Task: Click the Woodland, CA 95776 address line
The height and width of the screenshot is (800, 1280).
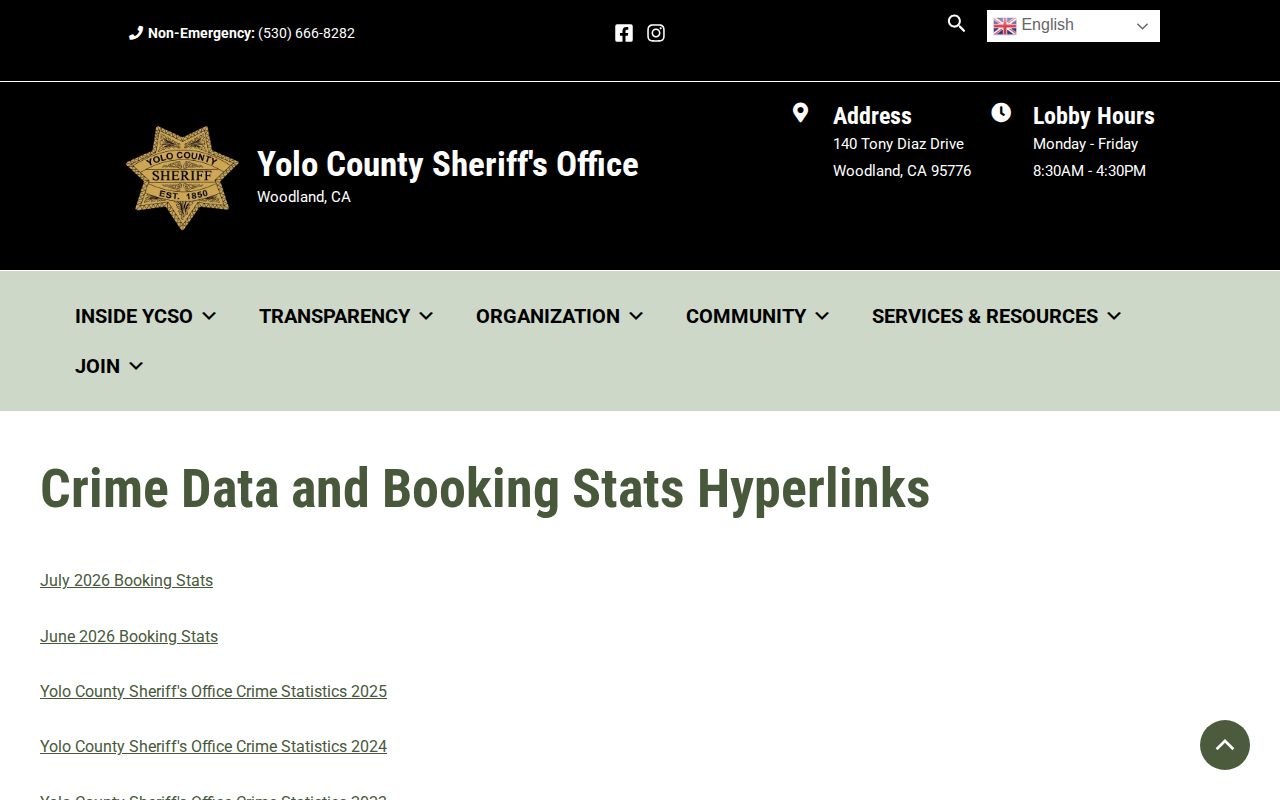Action: pos(902,171)
